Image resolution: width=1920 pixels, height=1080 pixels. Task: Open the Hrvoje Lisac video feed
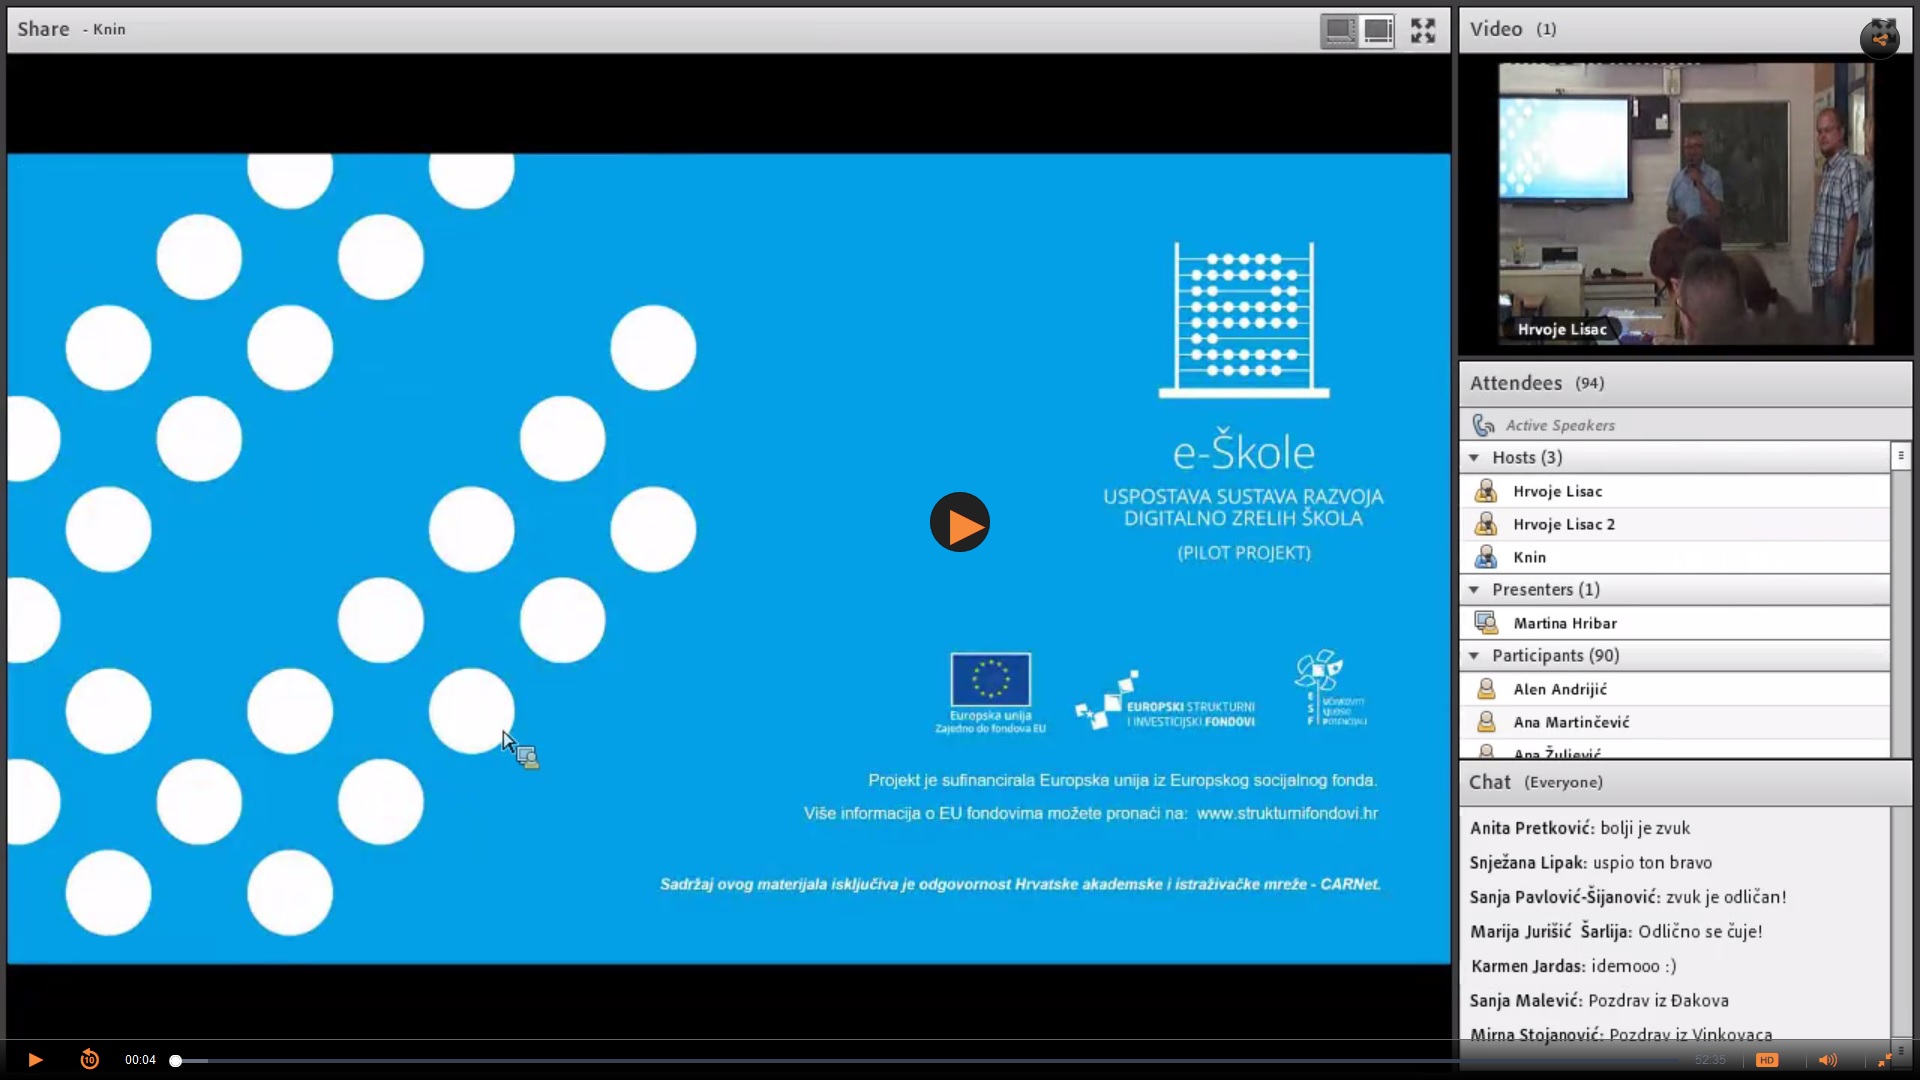tap(1685, 204)
